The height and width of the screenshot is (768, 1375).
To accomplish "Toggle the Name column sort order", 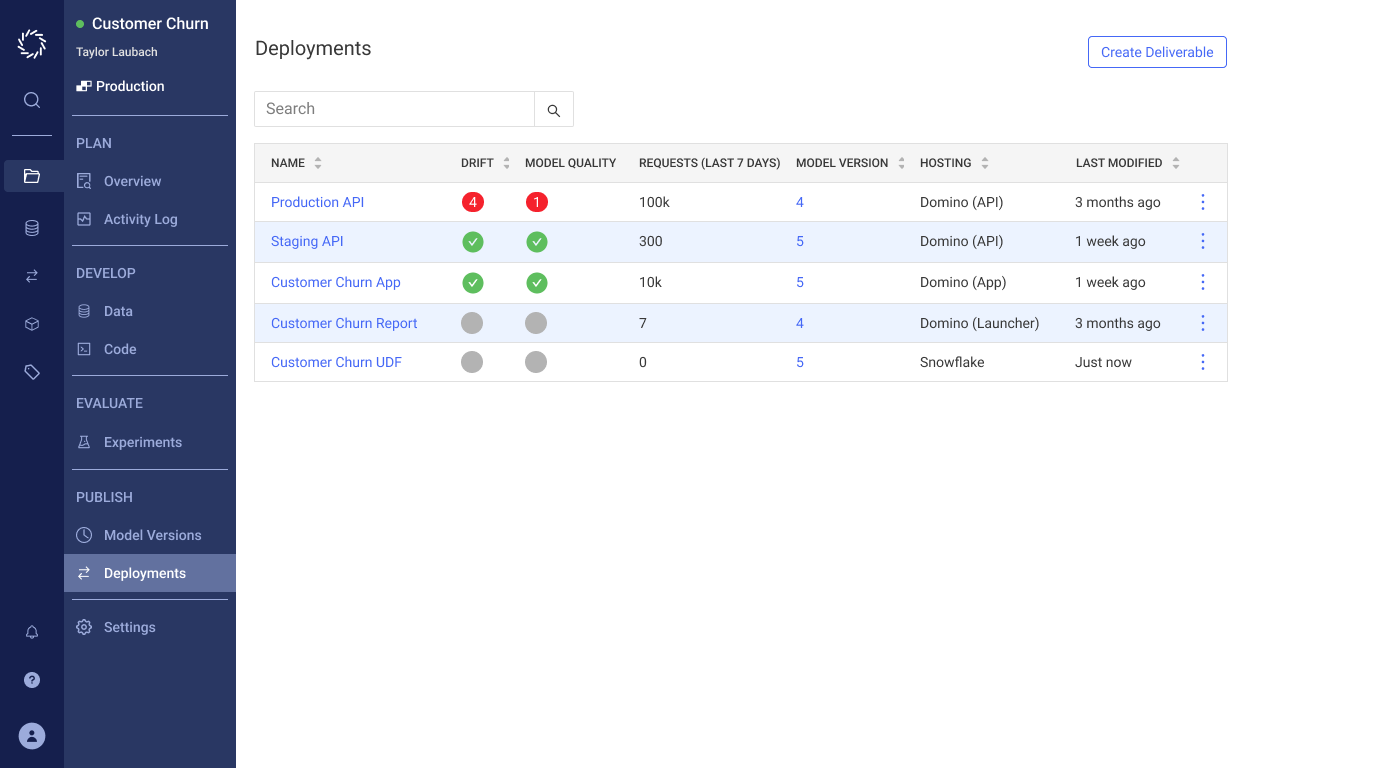I will click(318, 162).
